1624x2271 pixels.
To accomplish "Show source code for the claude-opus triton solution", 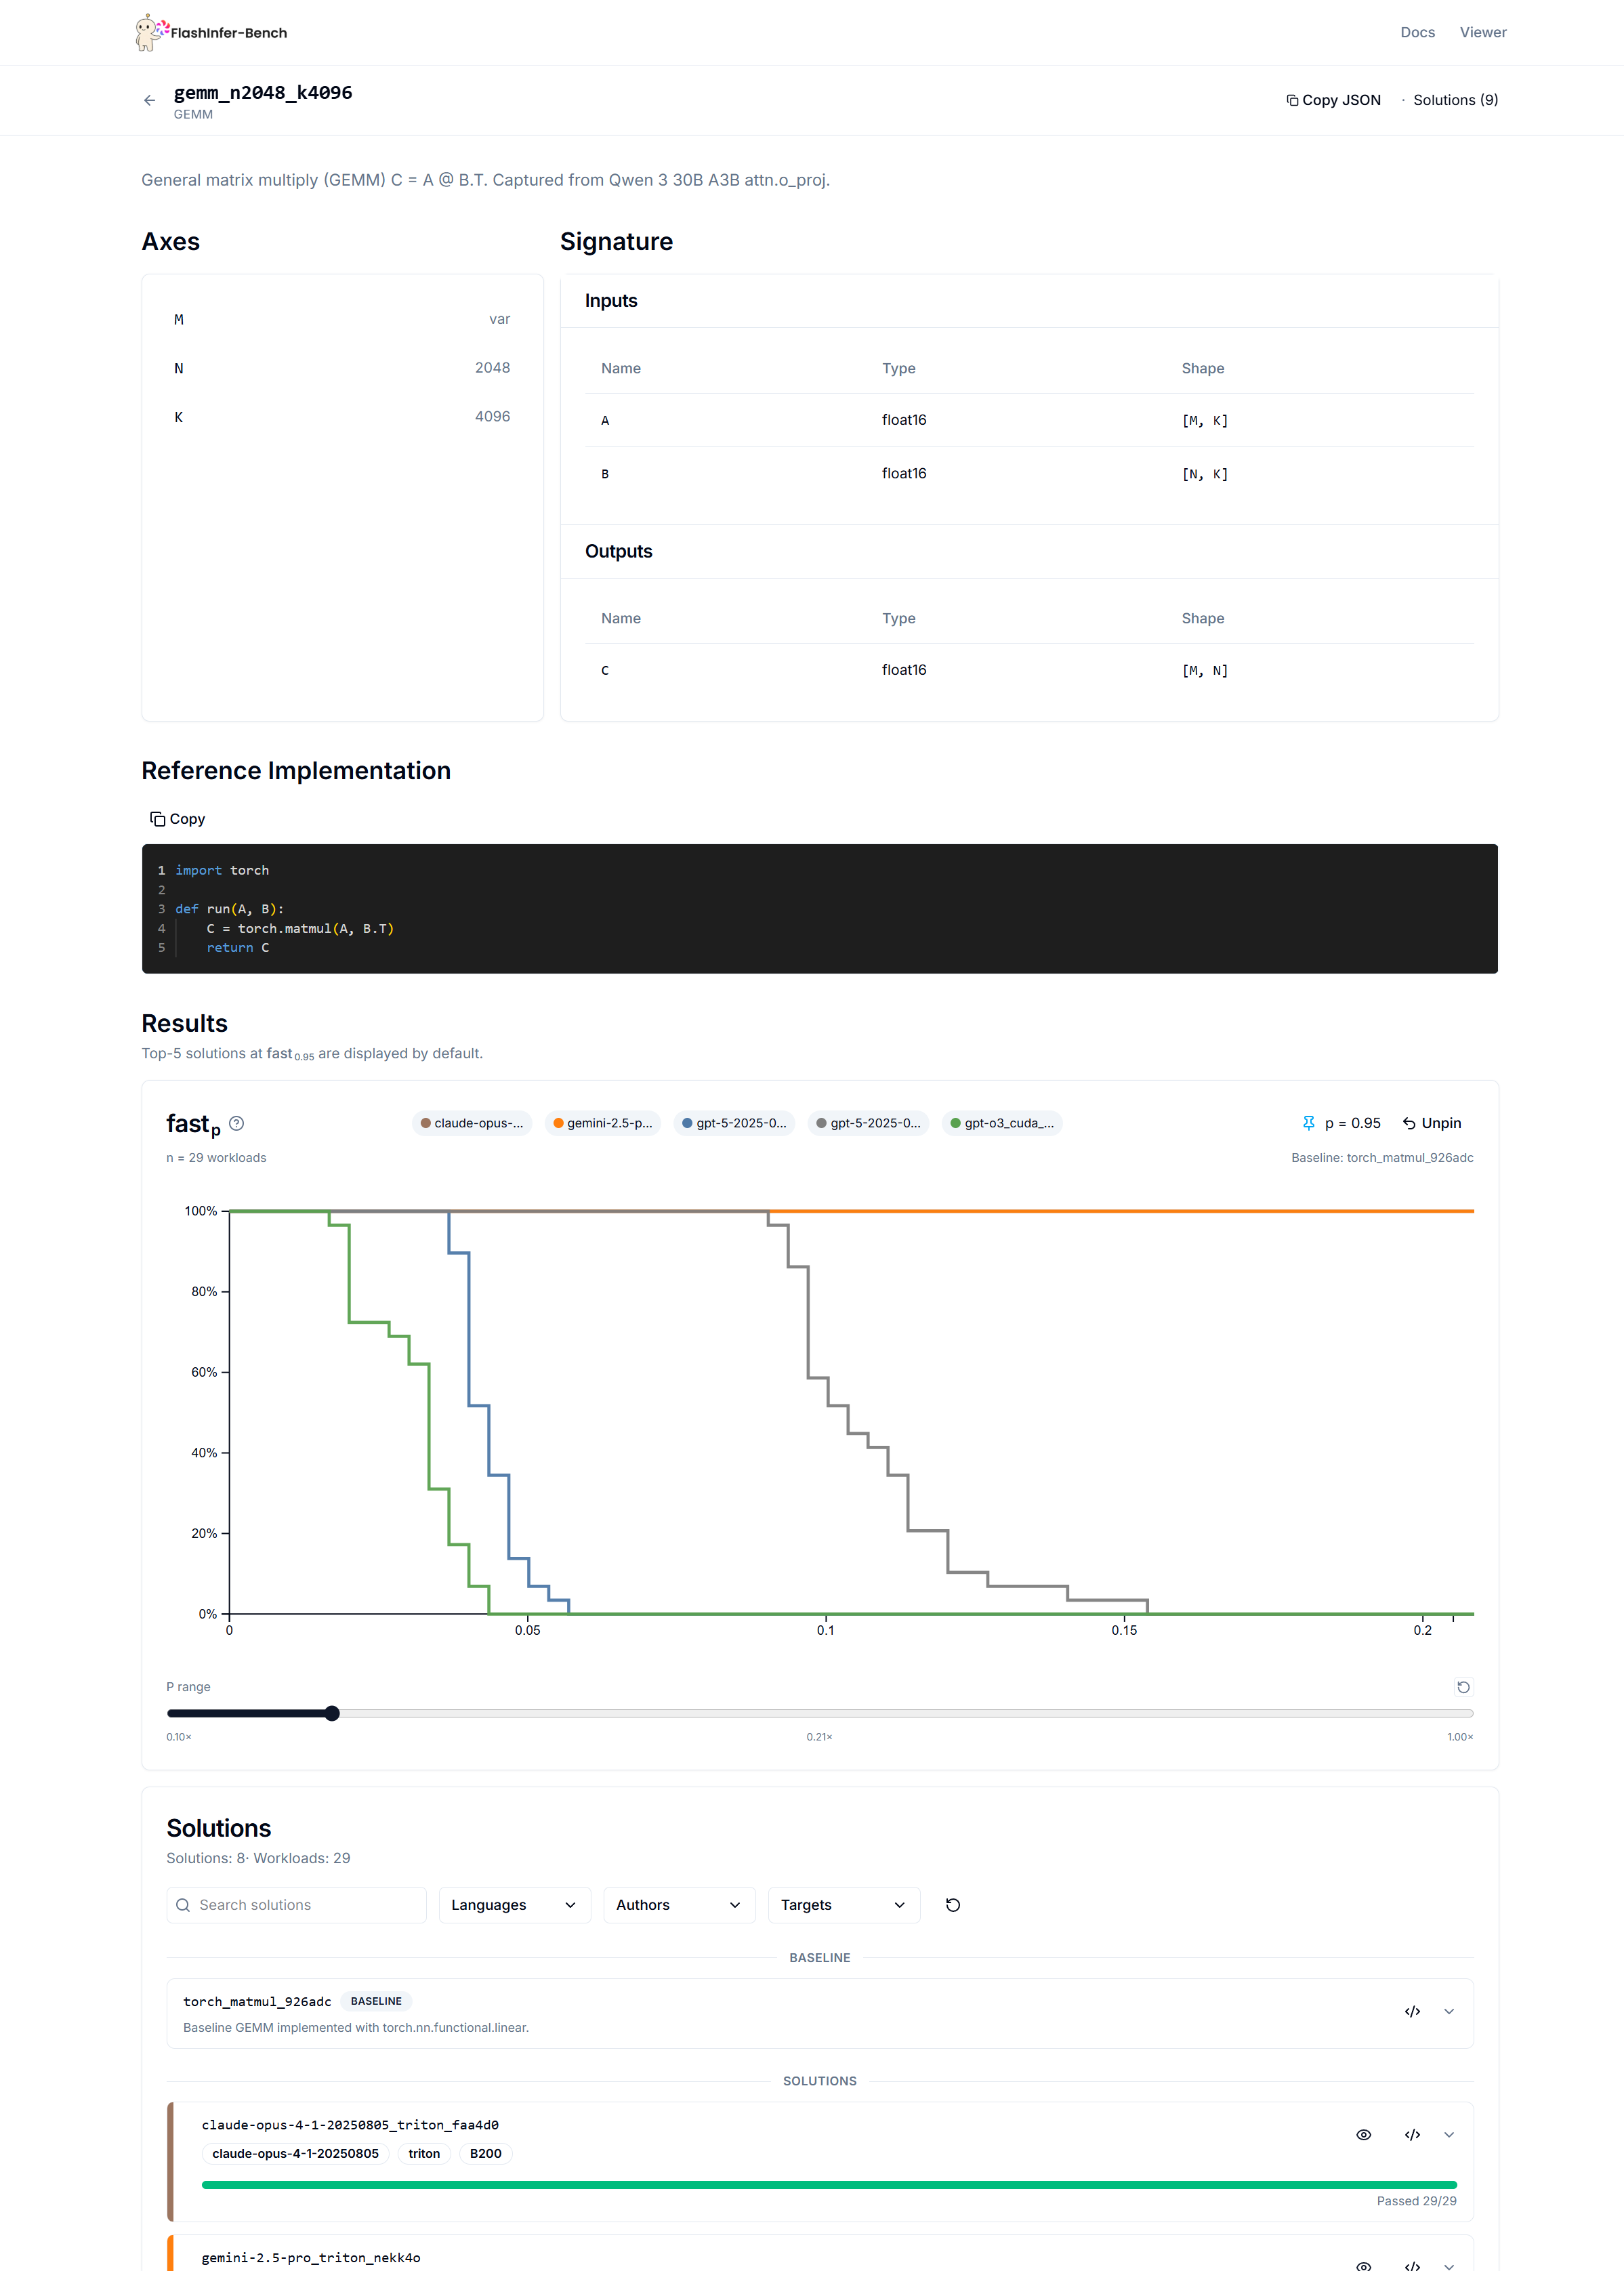I will 1412,2135.
